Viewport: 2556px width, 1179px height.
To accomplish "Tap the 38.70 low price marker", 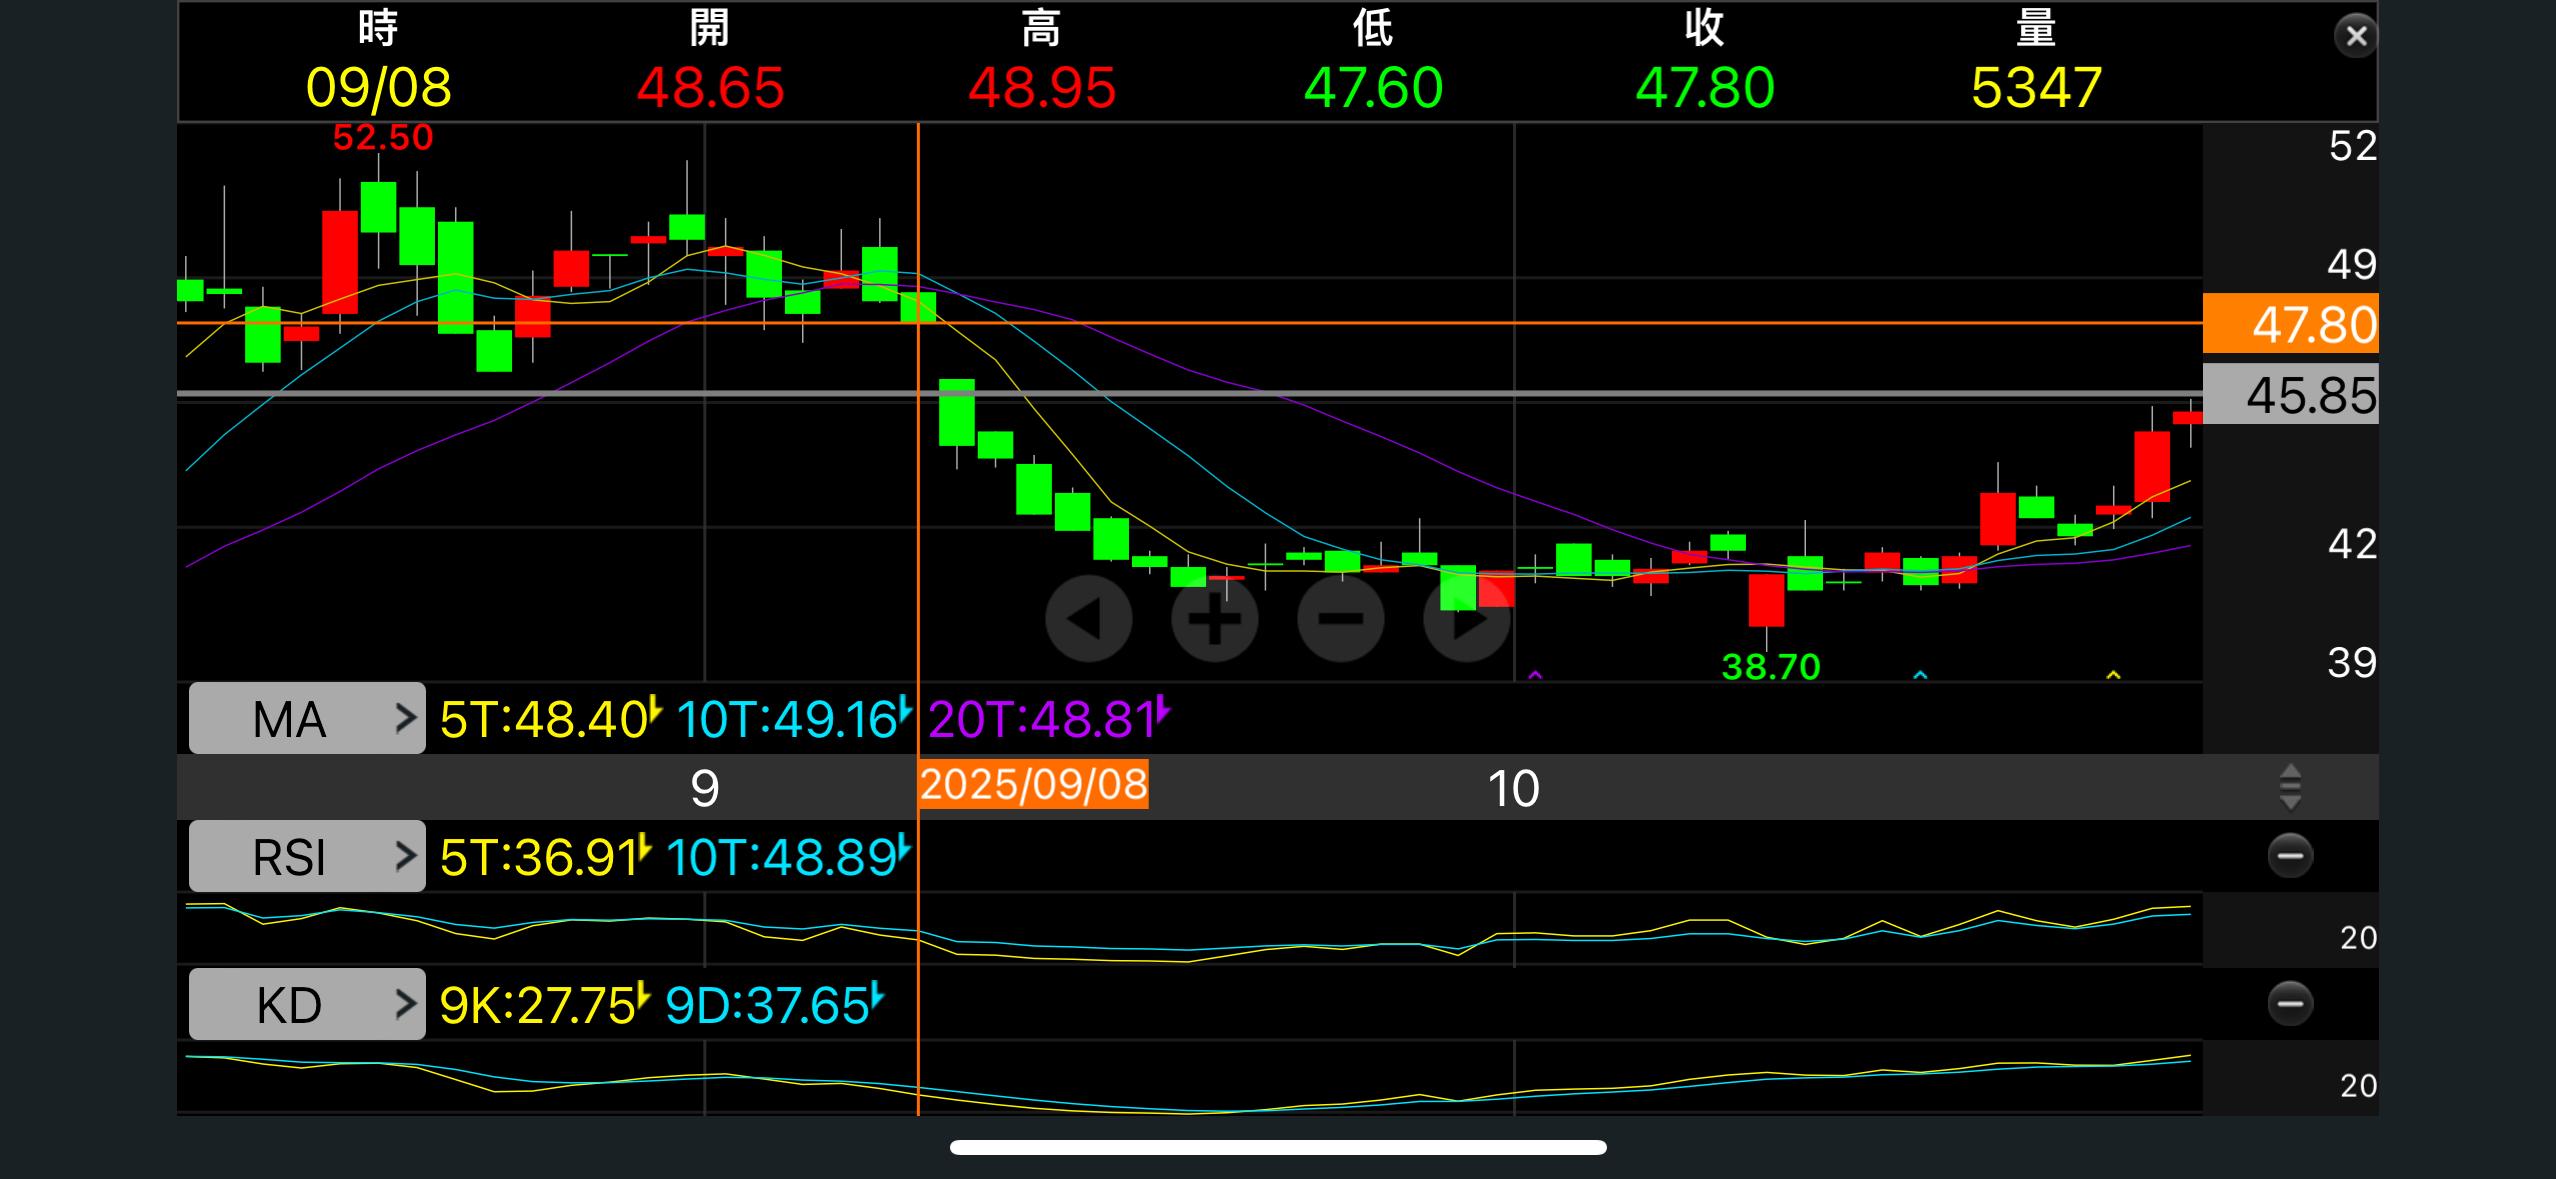I will point(1770,667).
